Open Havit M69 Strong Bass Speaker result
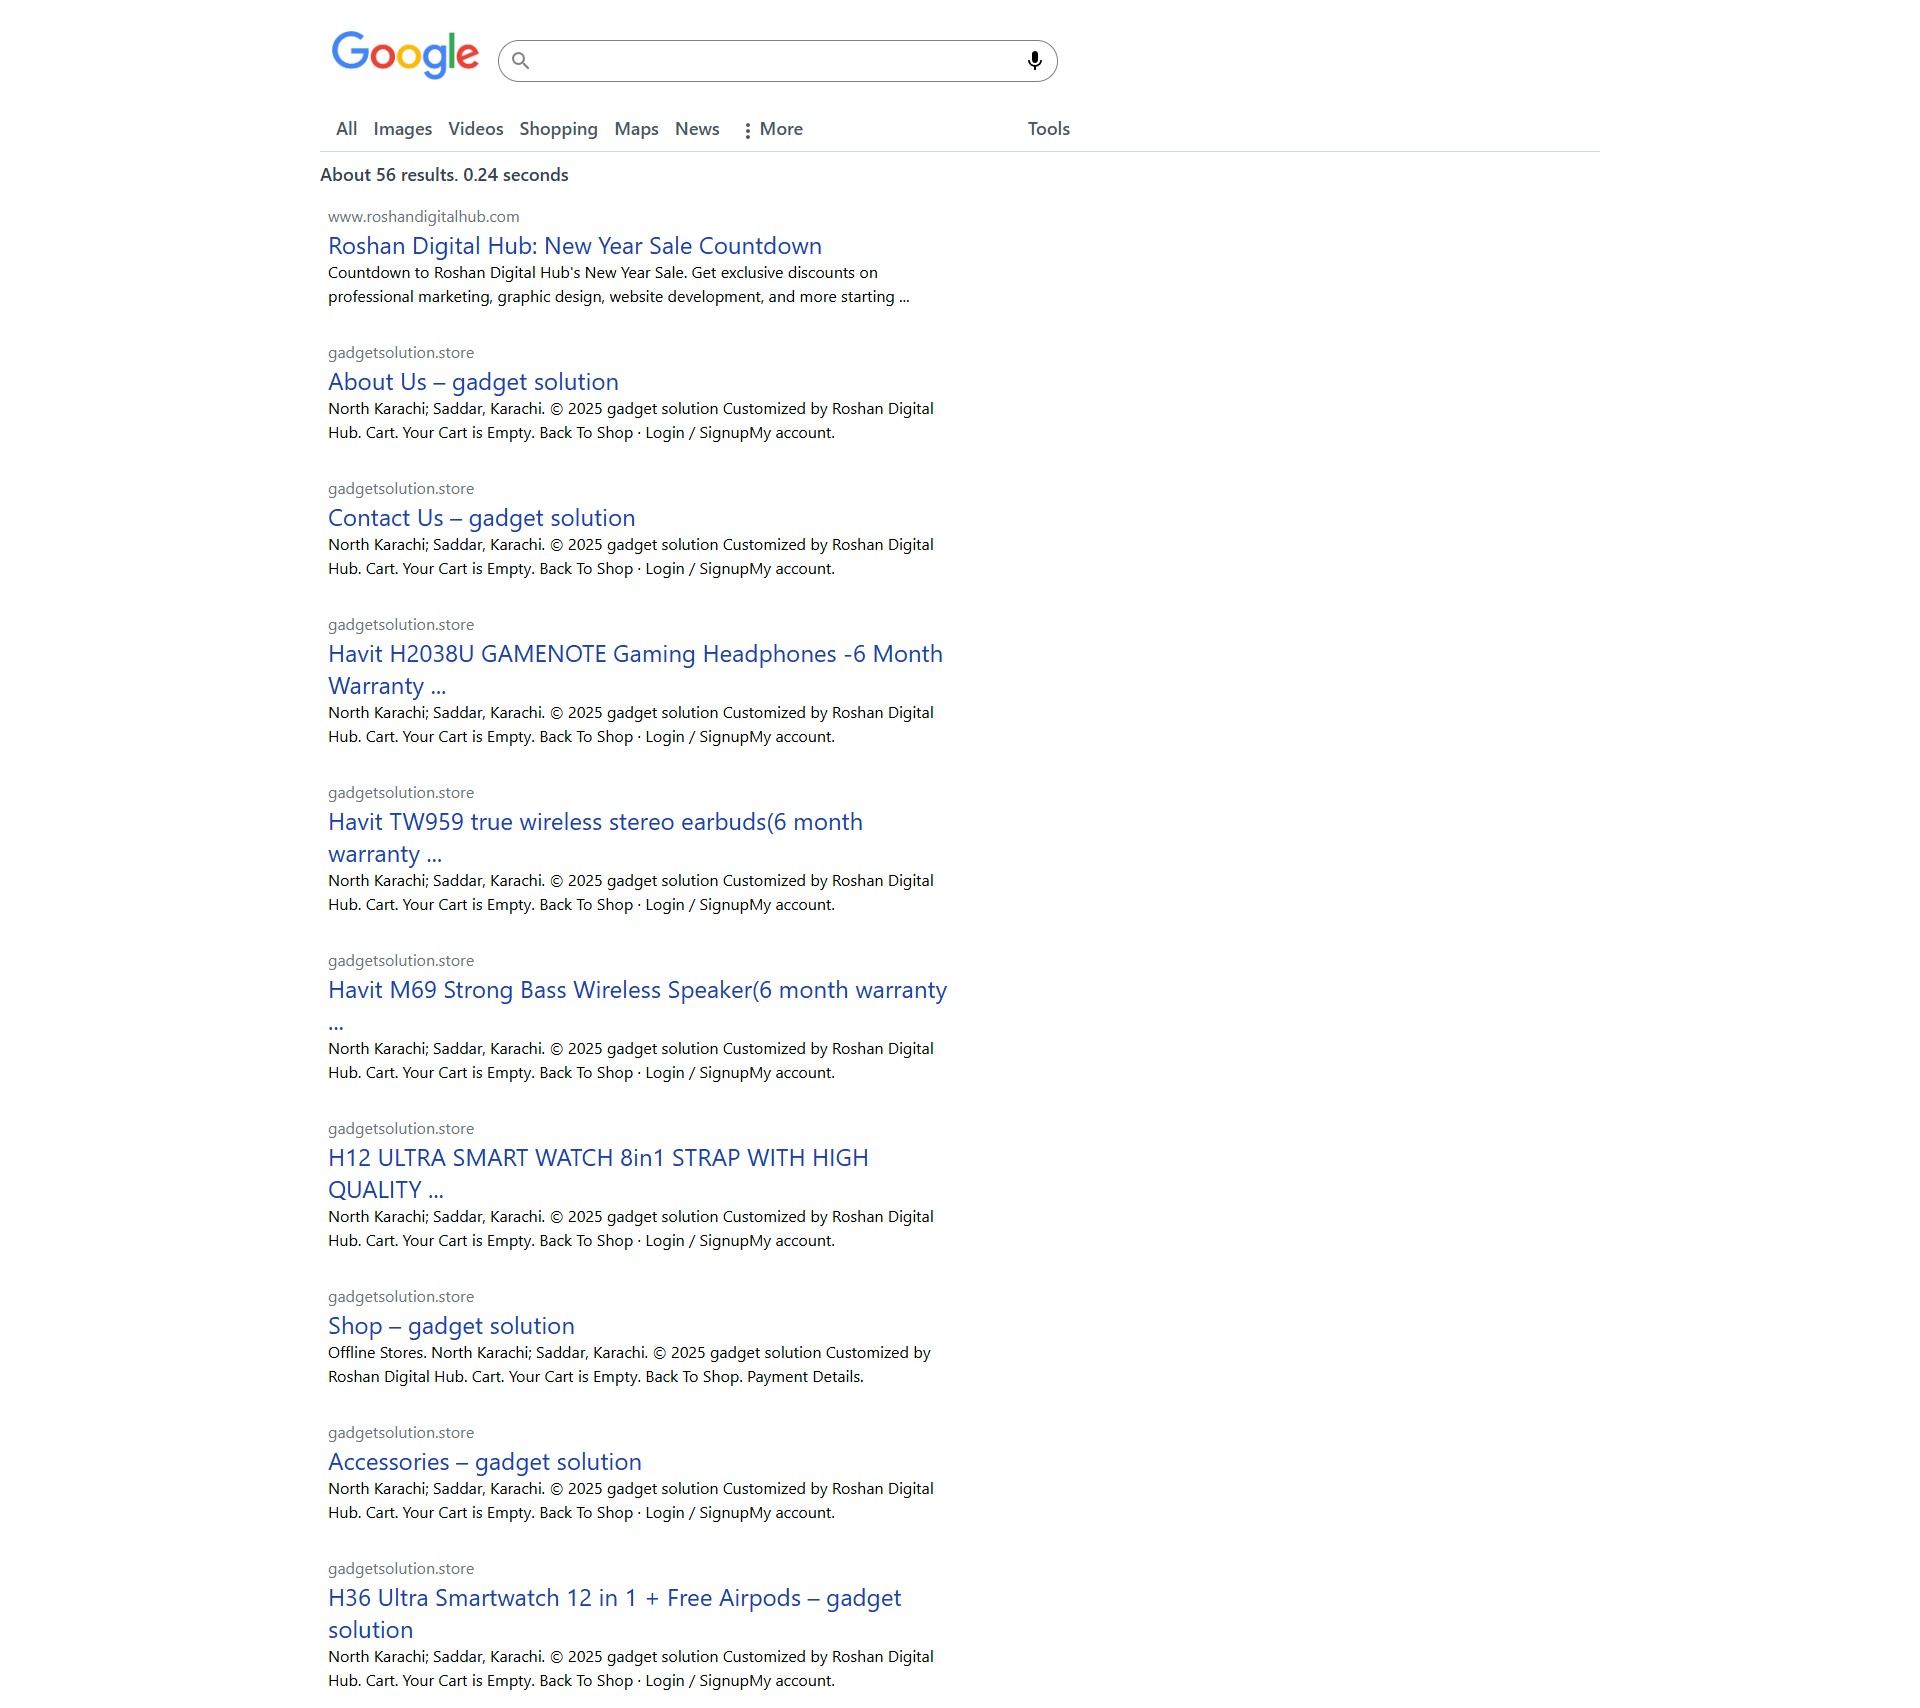This screenshot has height=1708, width=1920. click(x=637, y=990)
